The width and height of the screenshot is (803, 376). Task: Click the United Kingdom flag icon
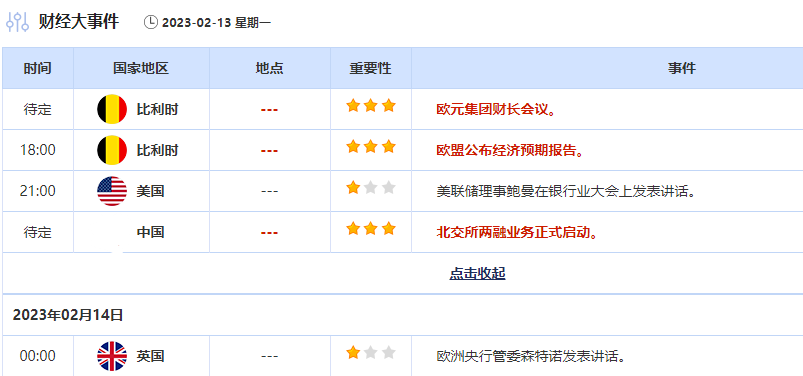click(x=112, y=356)
